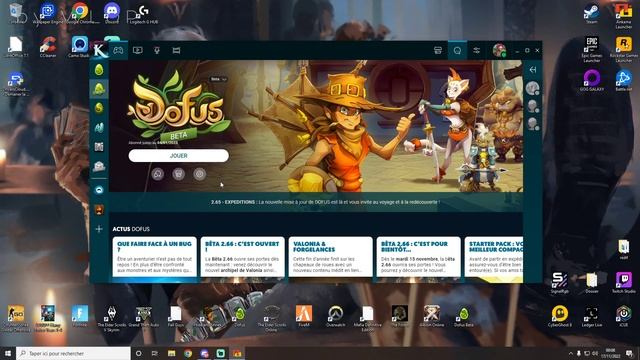Open the 2.65 Expéditions update banner

click(x=316, y=202)
